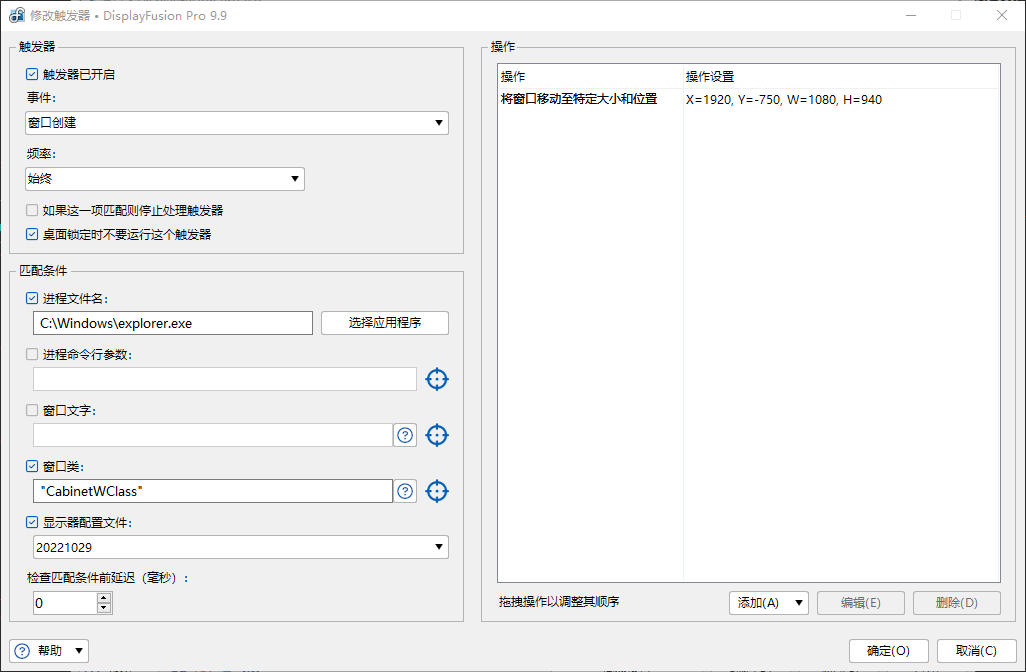The width and height of the screenshot is (1026, 672).
Task: Click crosshair target icon for 窗口类
Action: click(437, 491)
